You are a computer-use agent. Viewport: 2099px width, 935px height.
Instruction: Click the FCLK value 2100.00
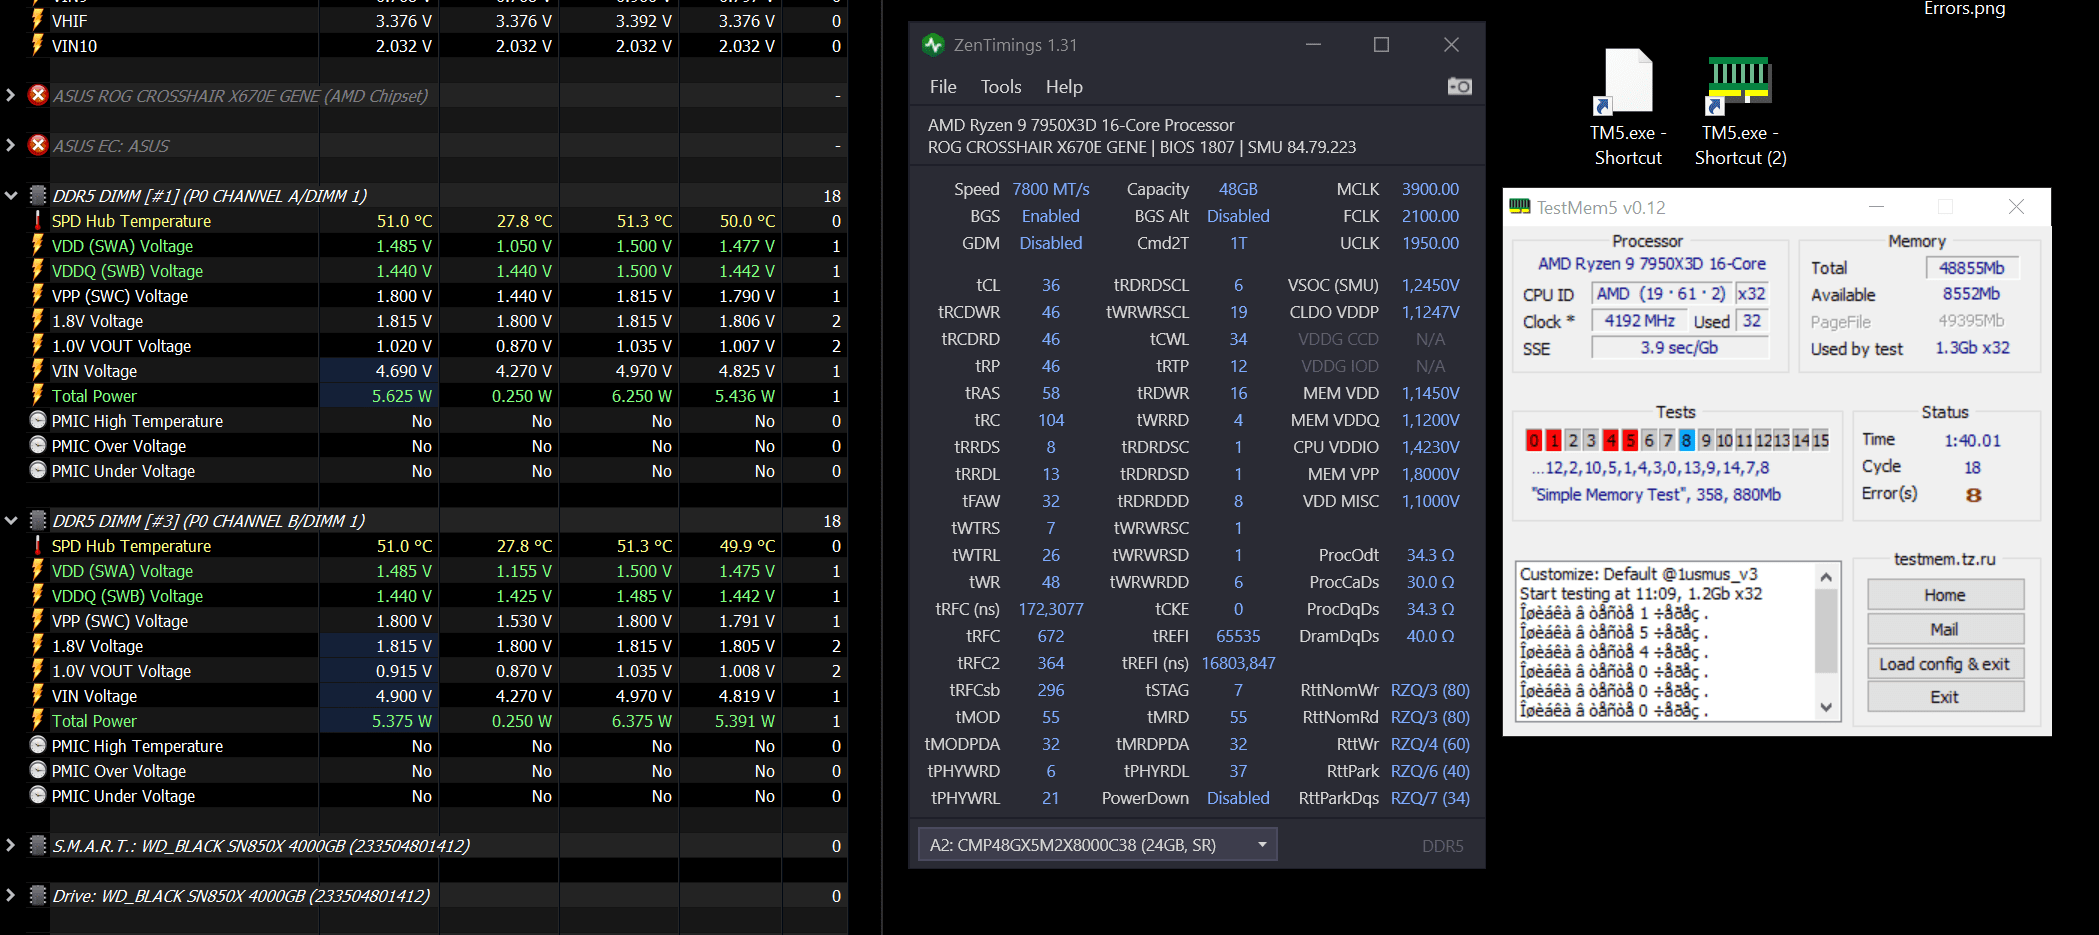point(1430,216)
